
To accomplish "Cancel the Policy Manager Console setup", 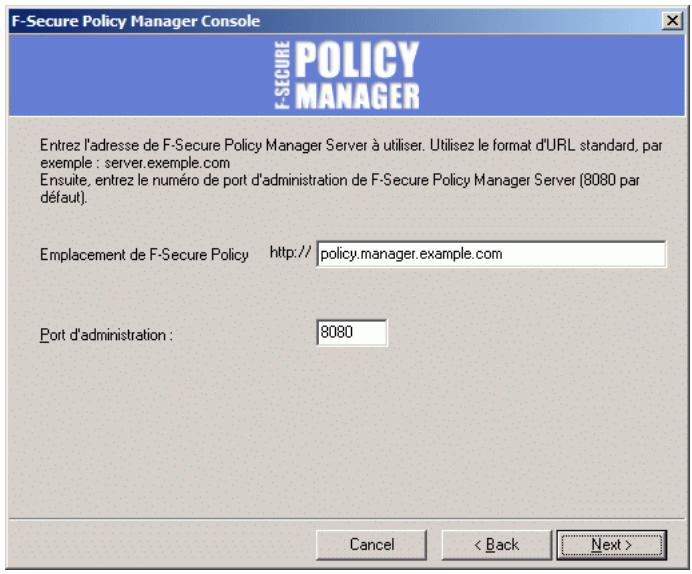I will pos(371,545).
